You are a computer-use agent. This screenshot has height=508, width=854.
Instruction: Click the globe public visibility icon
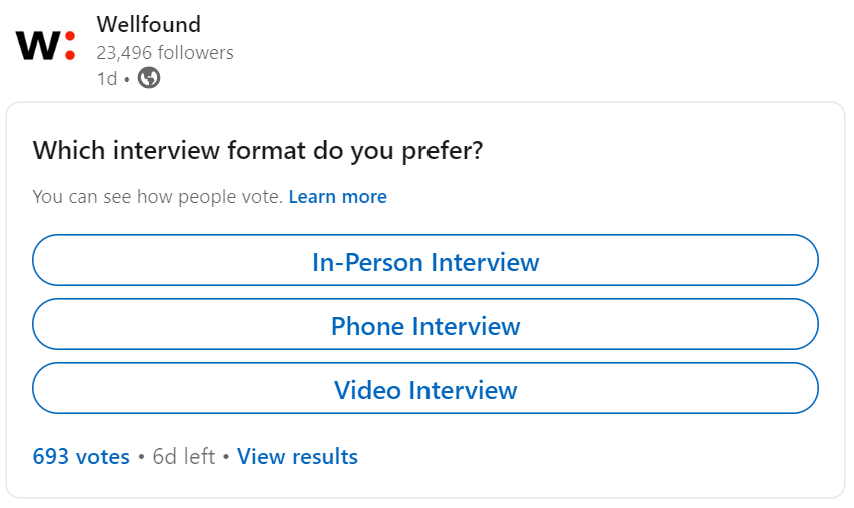[x=149, y=78]
